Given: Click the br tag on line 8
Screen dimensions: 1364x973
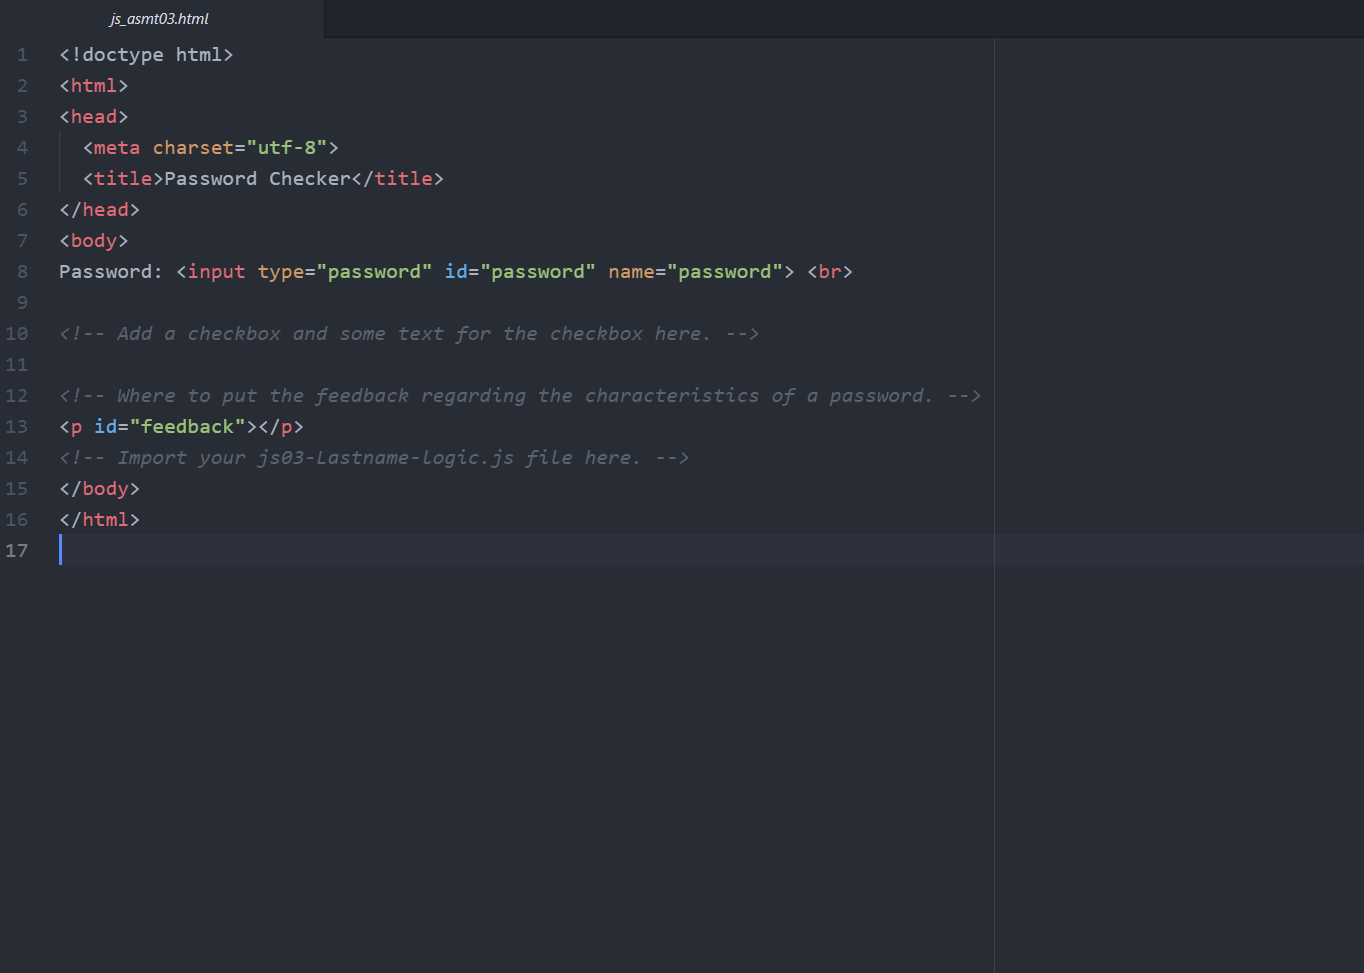Looking at the screenshot, I should coord(828,271).
